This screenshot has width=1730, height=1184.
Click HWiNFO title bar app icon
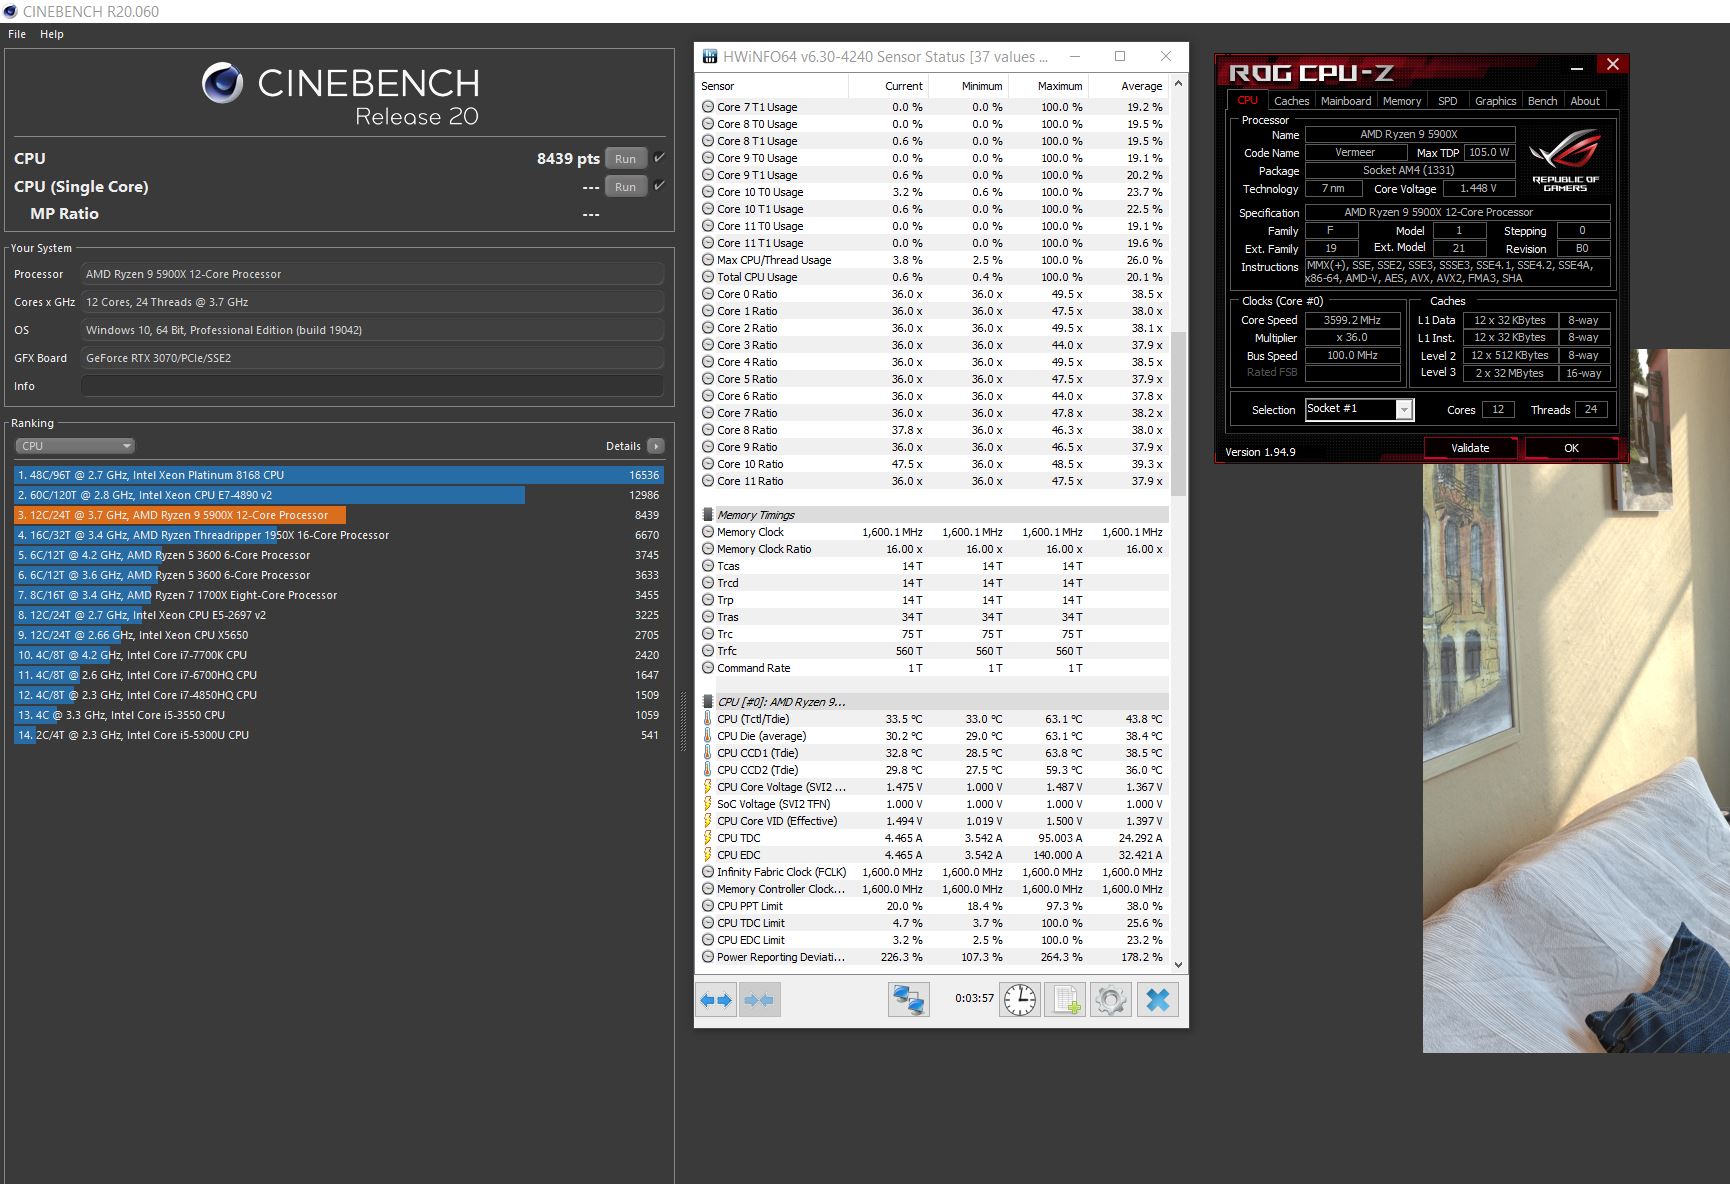709,57
